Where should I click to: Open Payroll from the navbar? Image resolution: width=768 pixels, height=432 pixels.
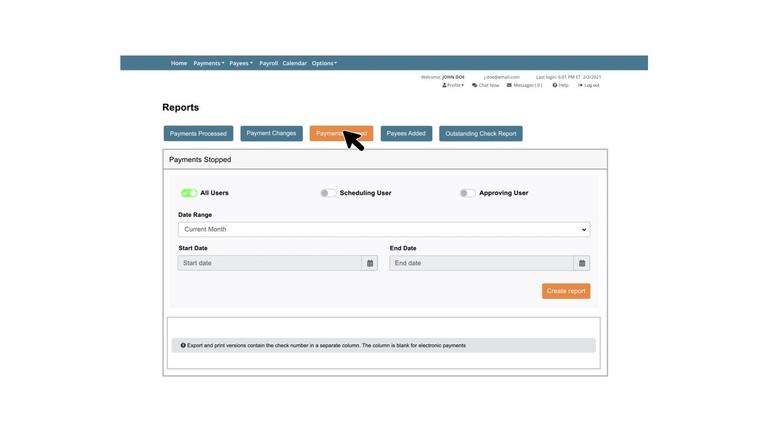click(x=268, y=63)
